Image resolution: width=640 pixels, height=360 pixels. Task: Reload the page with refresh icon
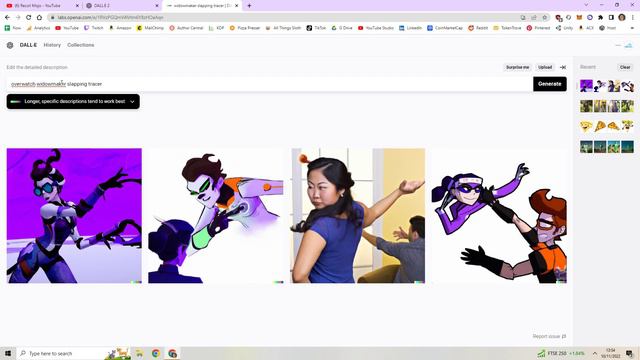click(x=29, y=18)
